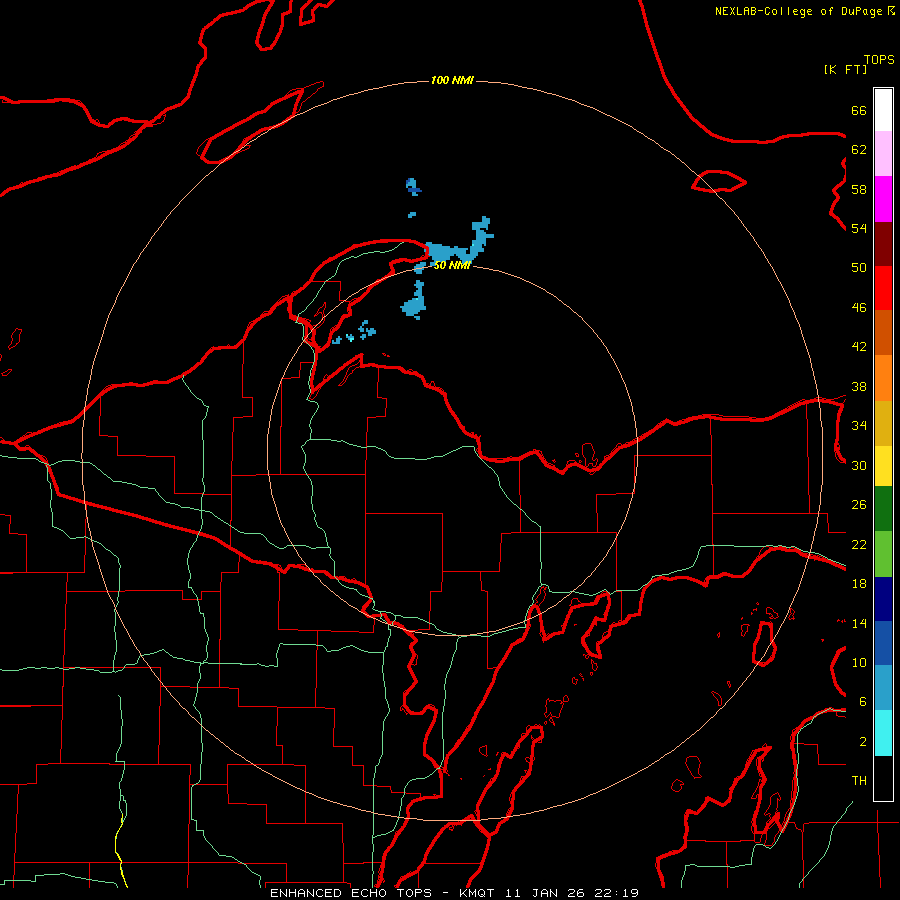Click the 42 legend value
Image resolution: width=900 pixels, height=900 pixels.
tap(859, 346)
